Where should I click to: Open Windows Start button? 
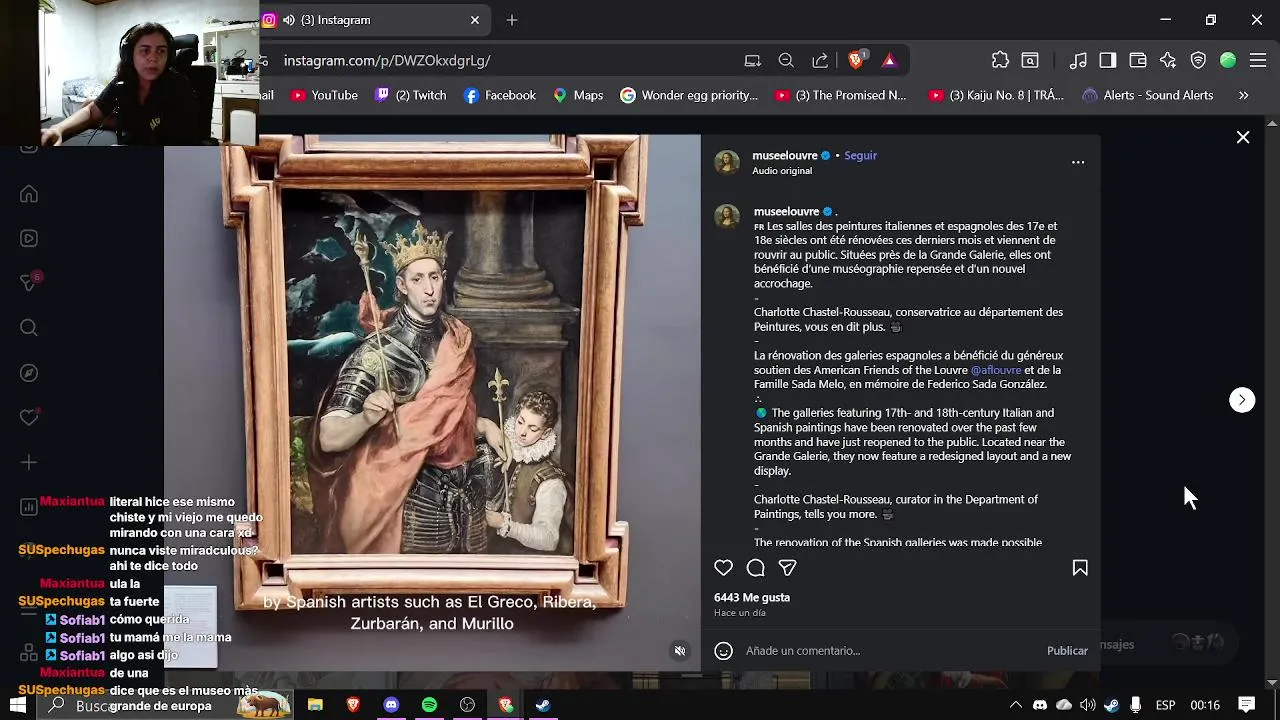(18, 705)
